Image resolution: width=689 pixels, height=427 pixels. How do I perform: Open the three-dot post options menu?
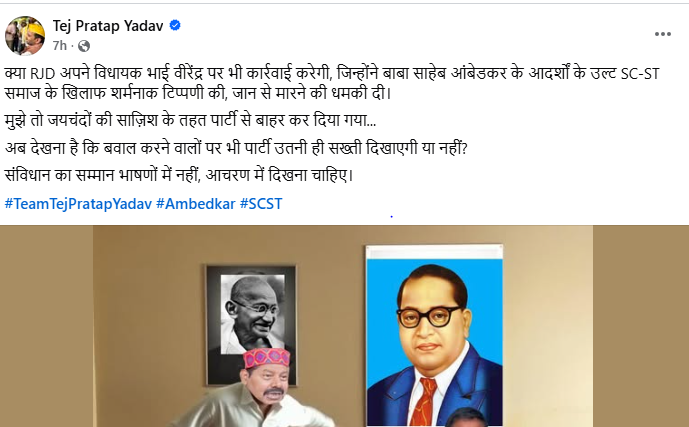[662, 34]
